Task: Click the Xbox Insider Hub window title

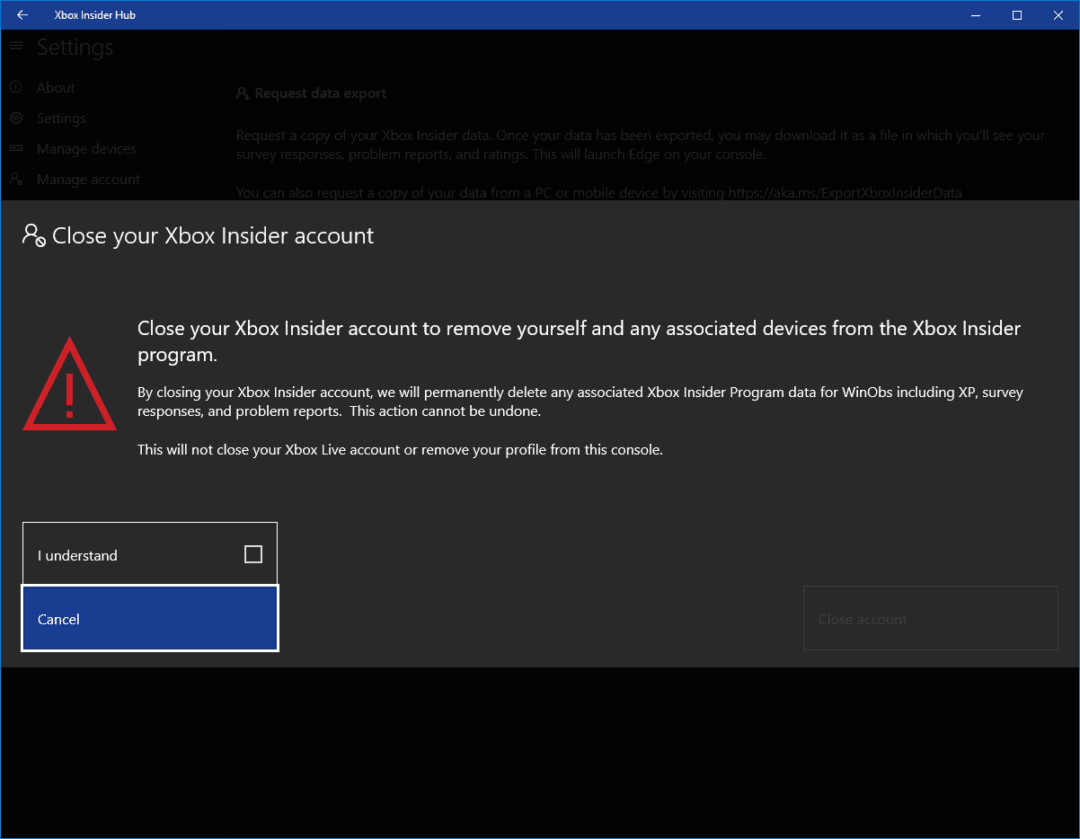Action: pos(95,14)
